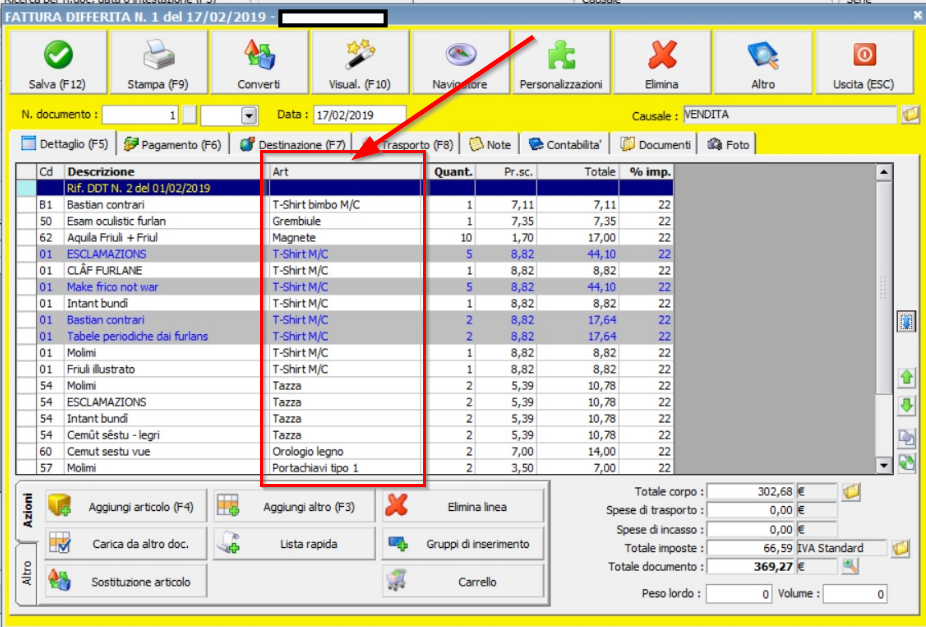The image size is (926, 627).
Task: Open the Foto tab
Action: 728,145
